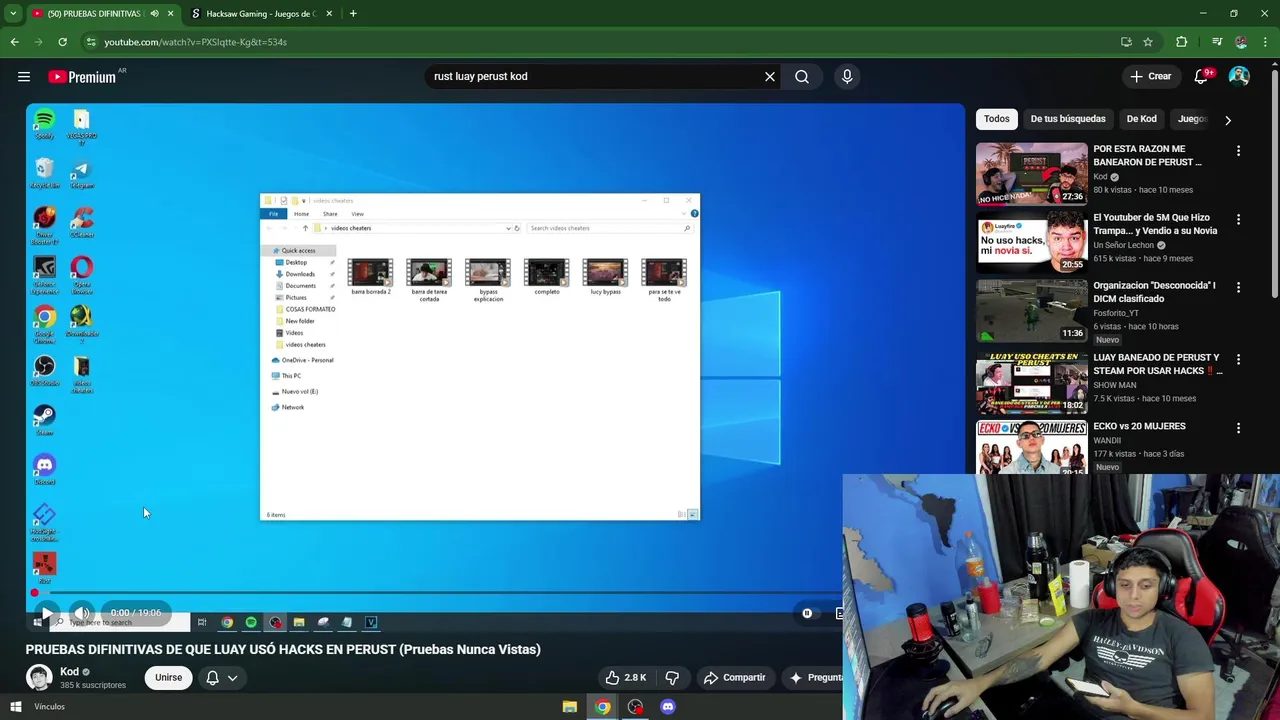
Task: Seek on the video progress bar
Action: pyautogui.click(x=435, y=593)
